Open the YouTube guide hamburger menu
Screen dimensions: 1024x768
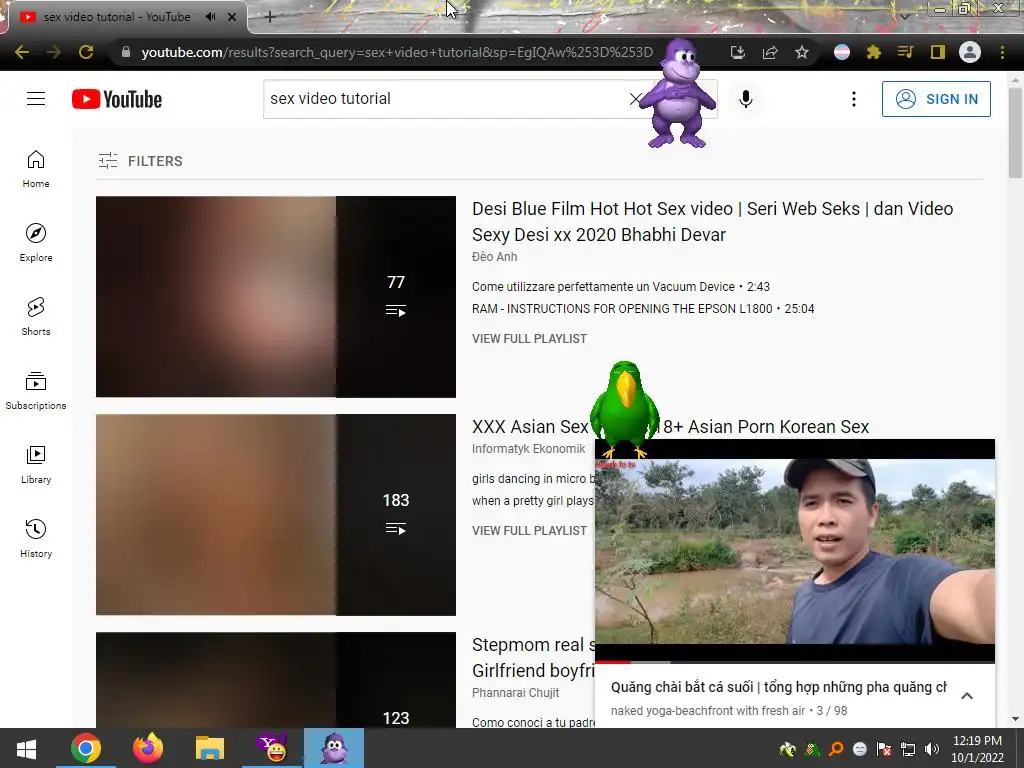coord(36,99)
